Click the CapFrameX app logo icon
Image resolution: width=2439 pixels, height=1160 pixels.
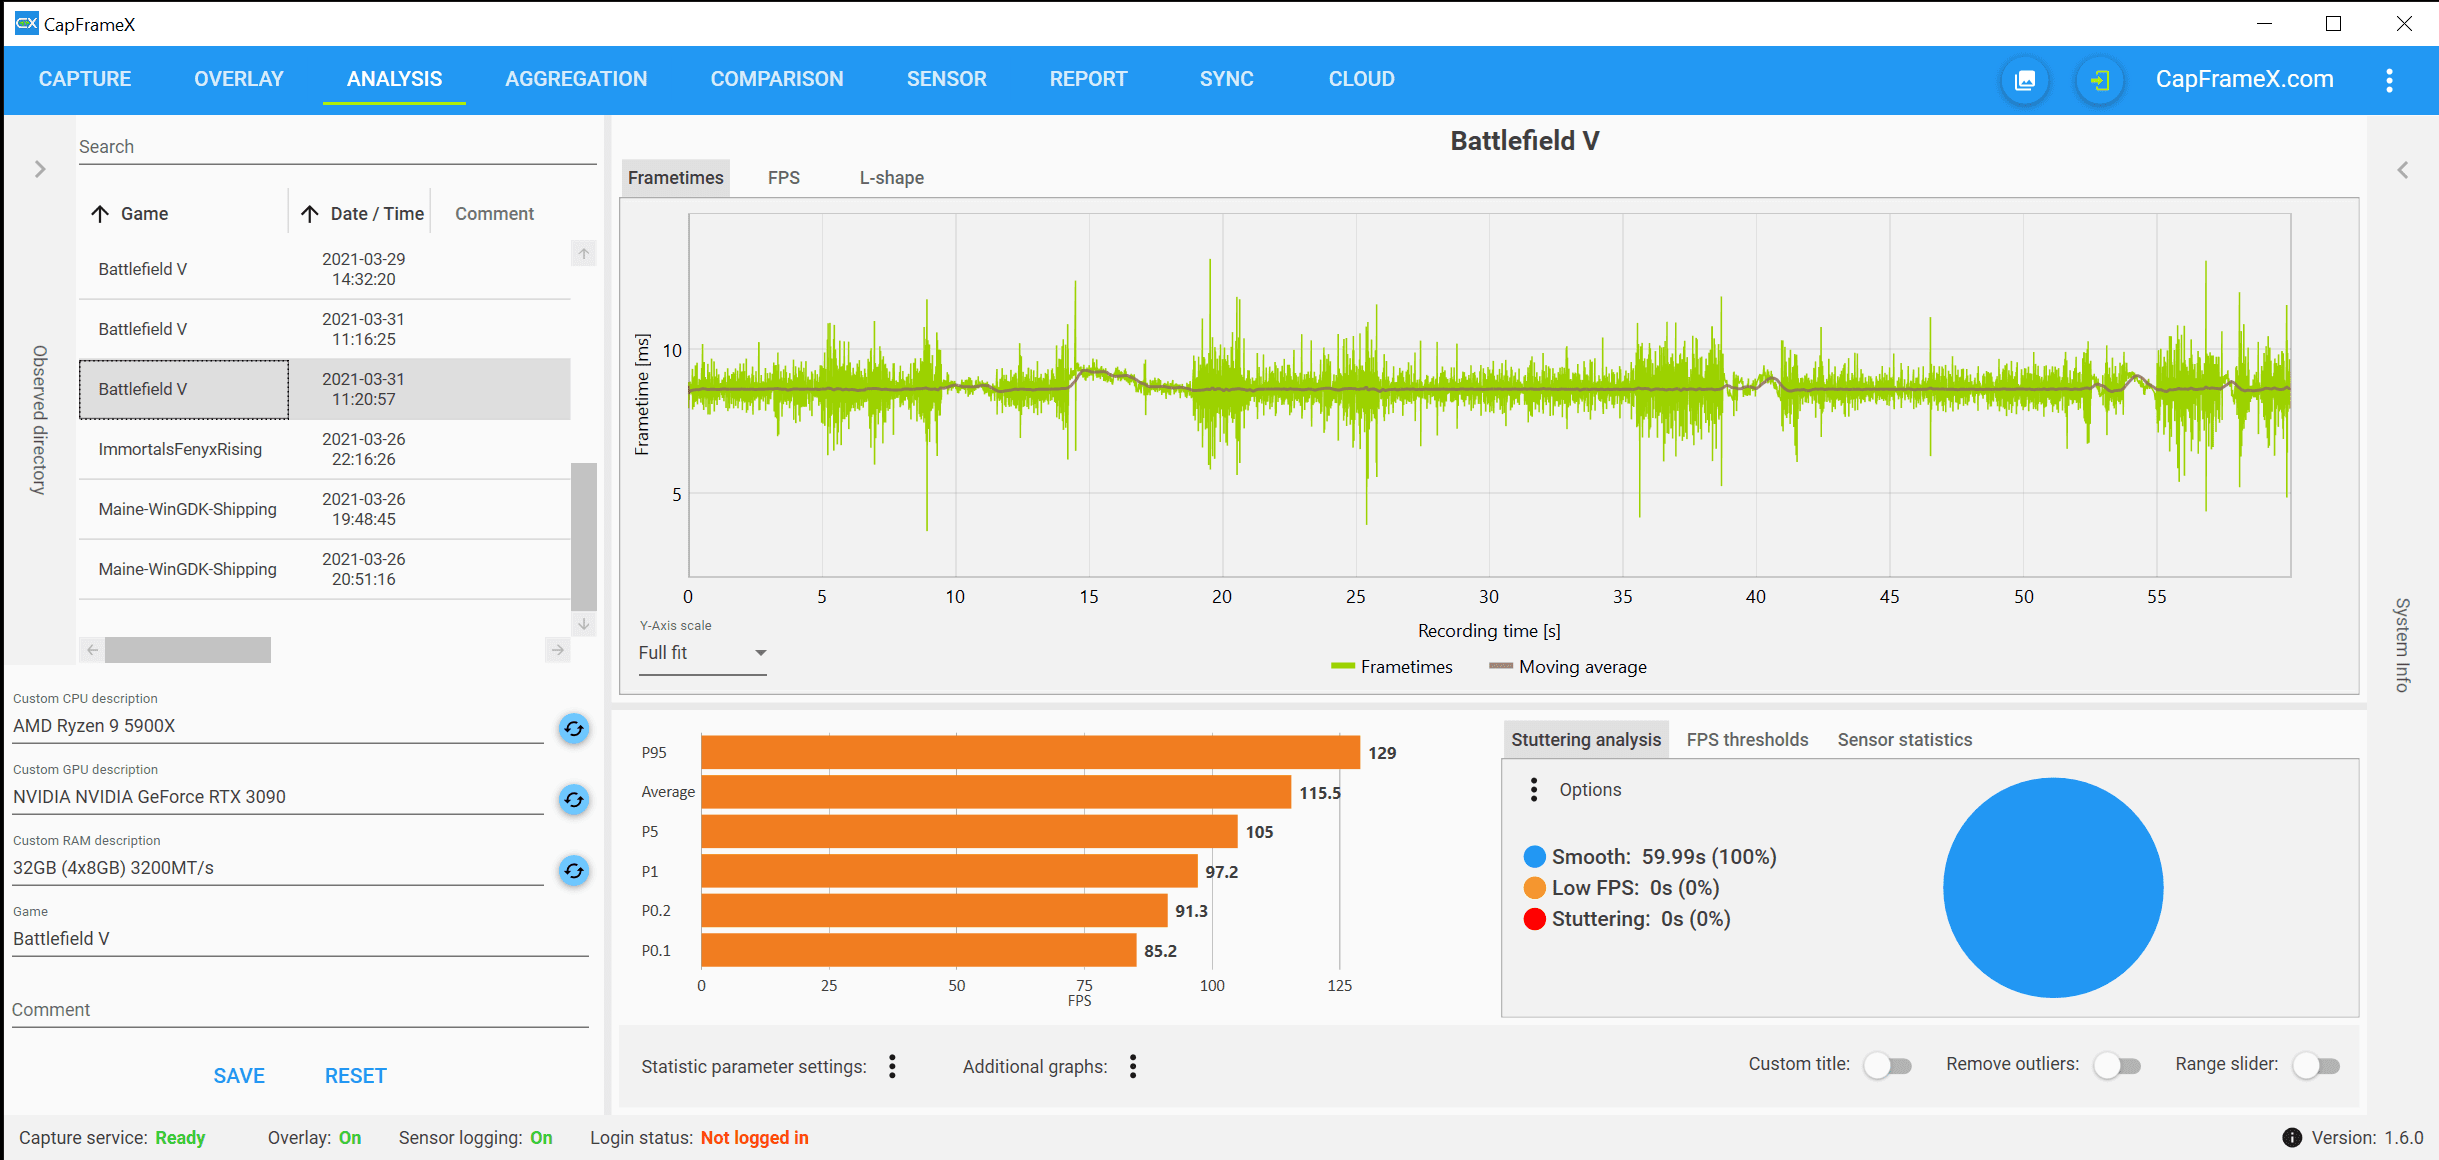coord(26,23)
